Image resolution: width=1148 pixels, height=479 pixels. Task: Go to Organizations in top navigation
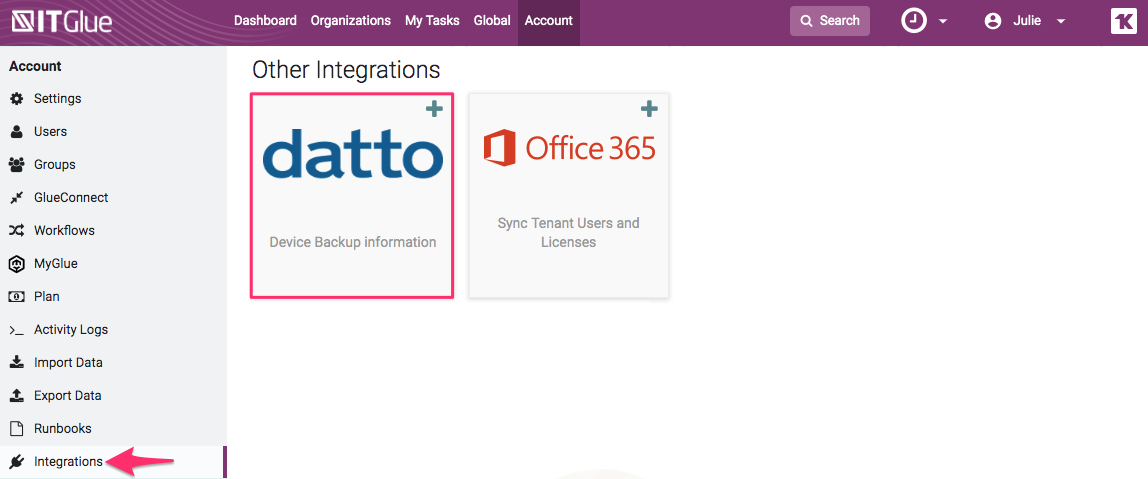tap(351, 21)
